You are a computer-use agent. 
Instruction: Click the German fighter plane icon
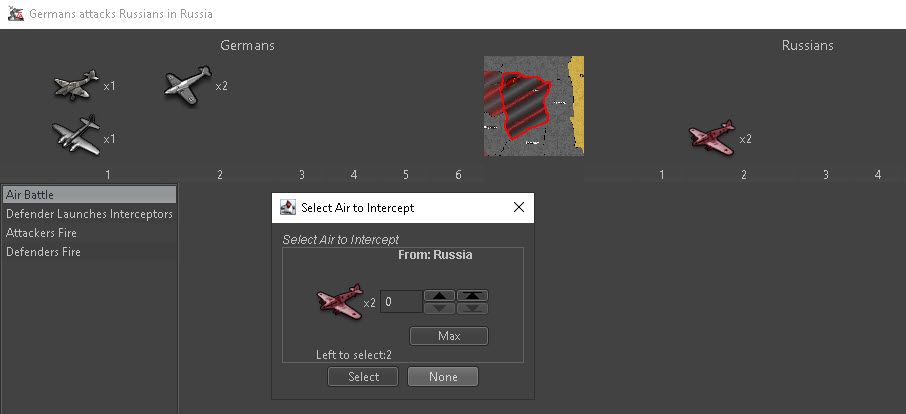188,86
